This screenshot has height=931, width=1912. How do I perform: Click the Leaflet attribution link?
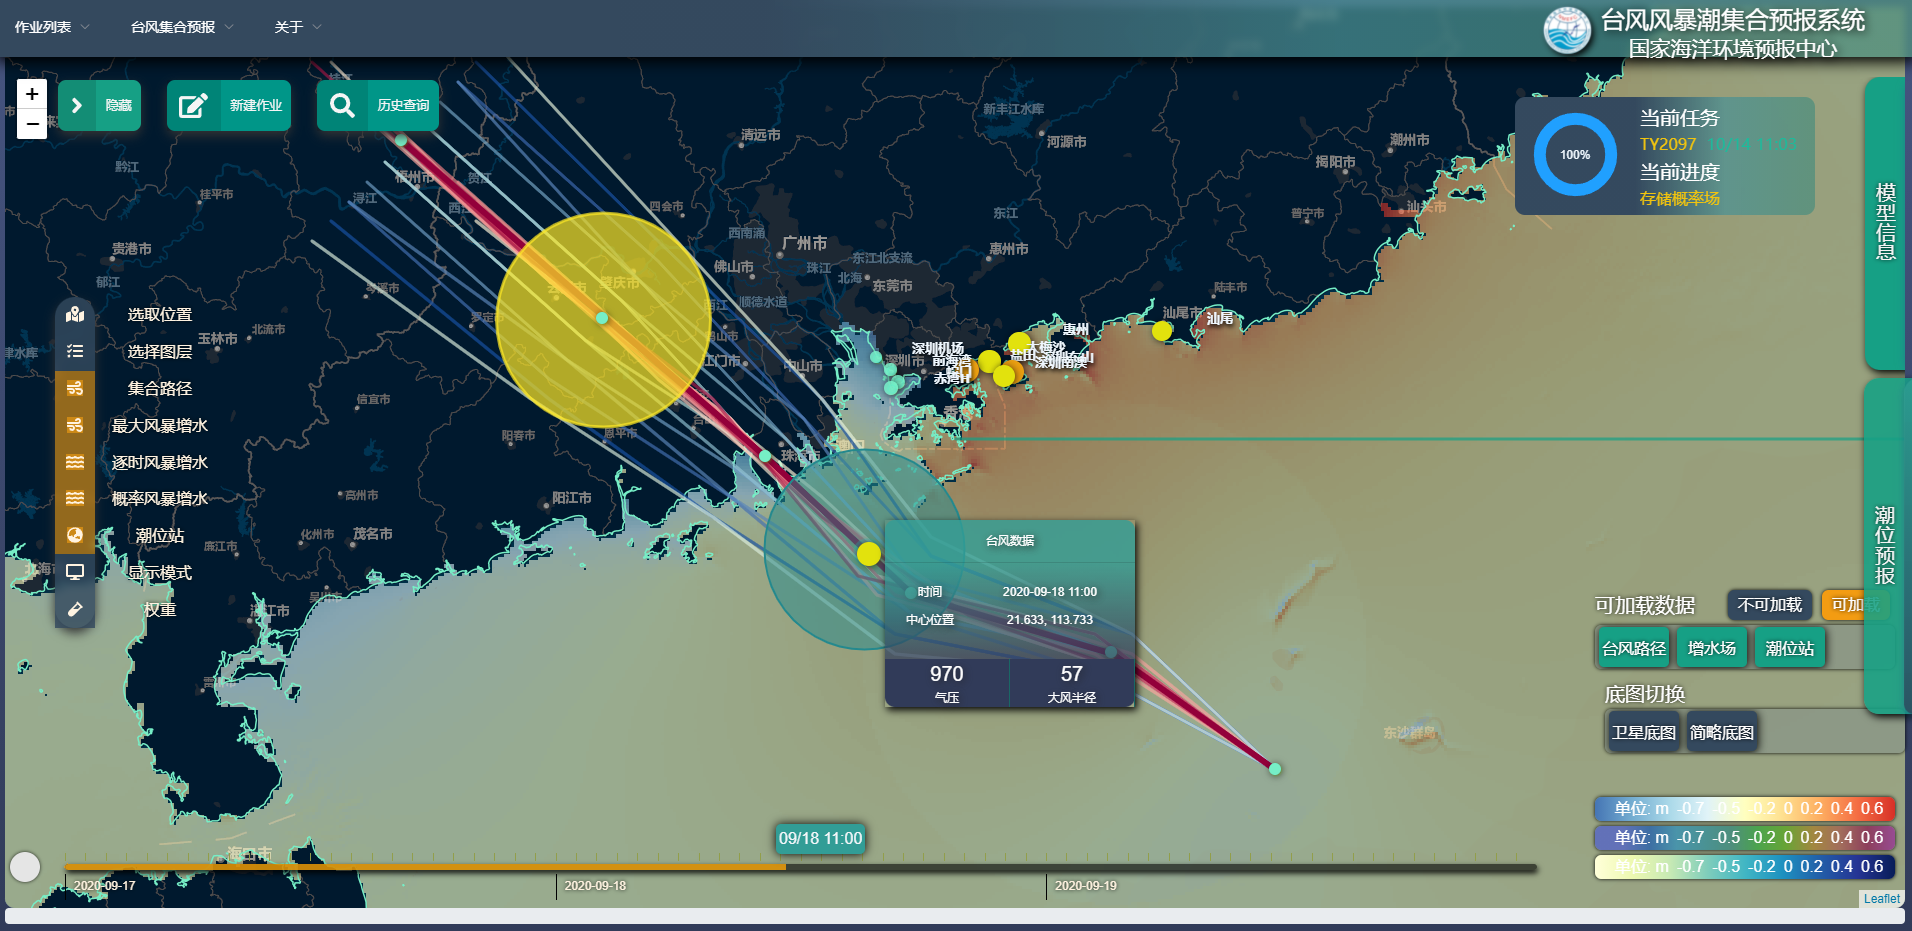[x=1881, y=898]
